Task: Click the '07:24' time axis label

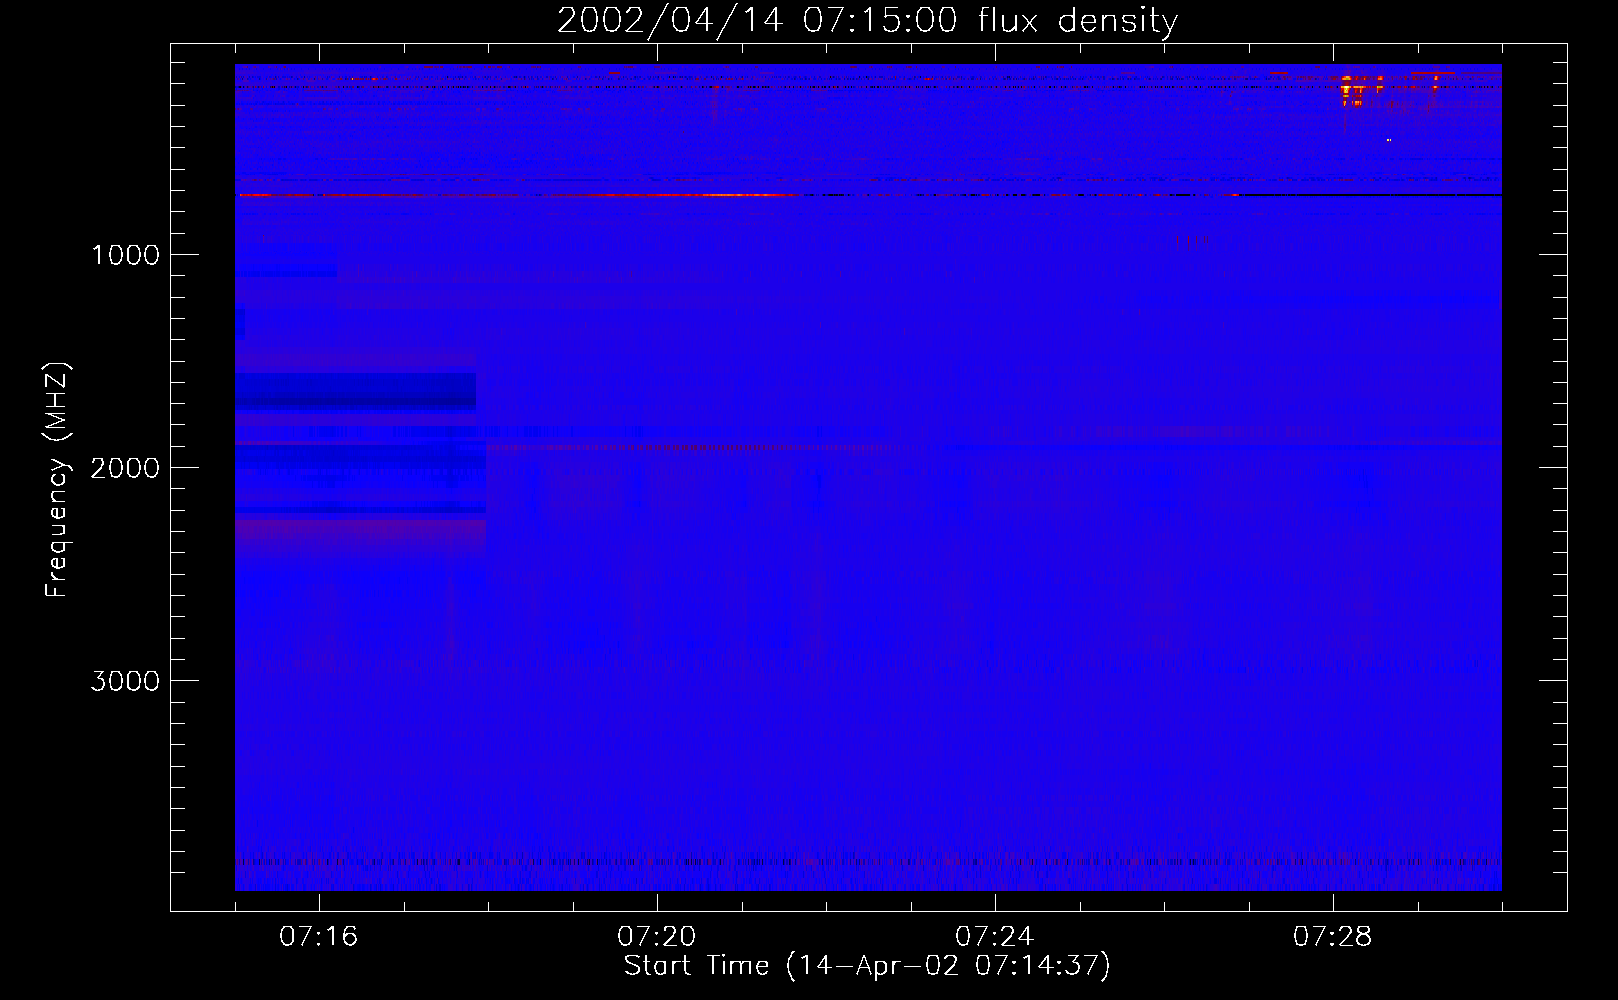Action: pos(994,936)
